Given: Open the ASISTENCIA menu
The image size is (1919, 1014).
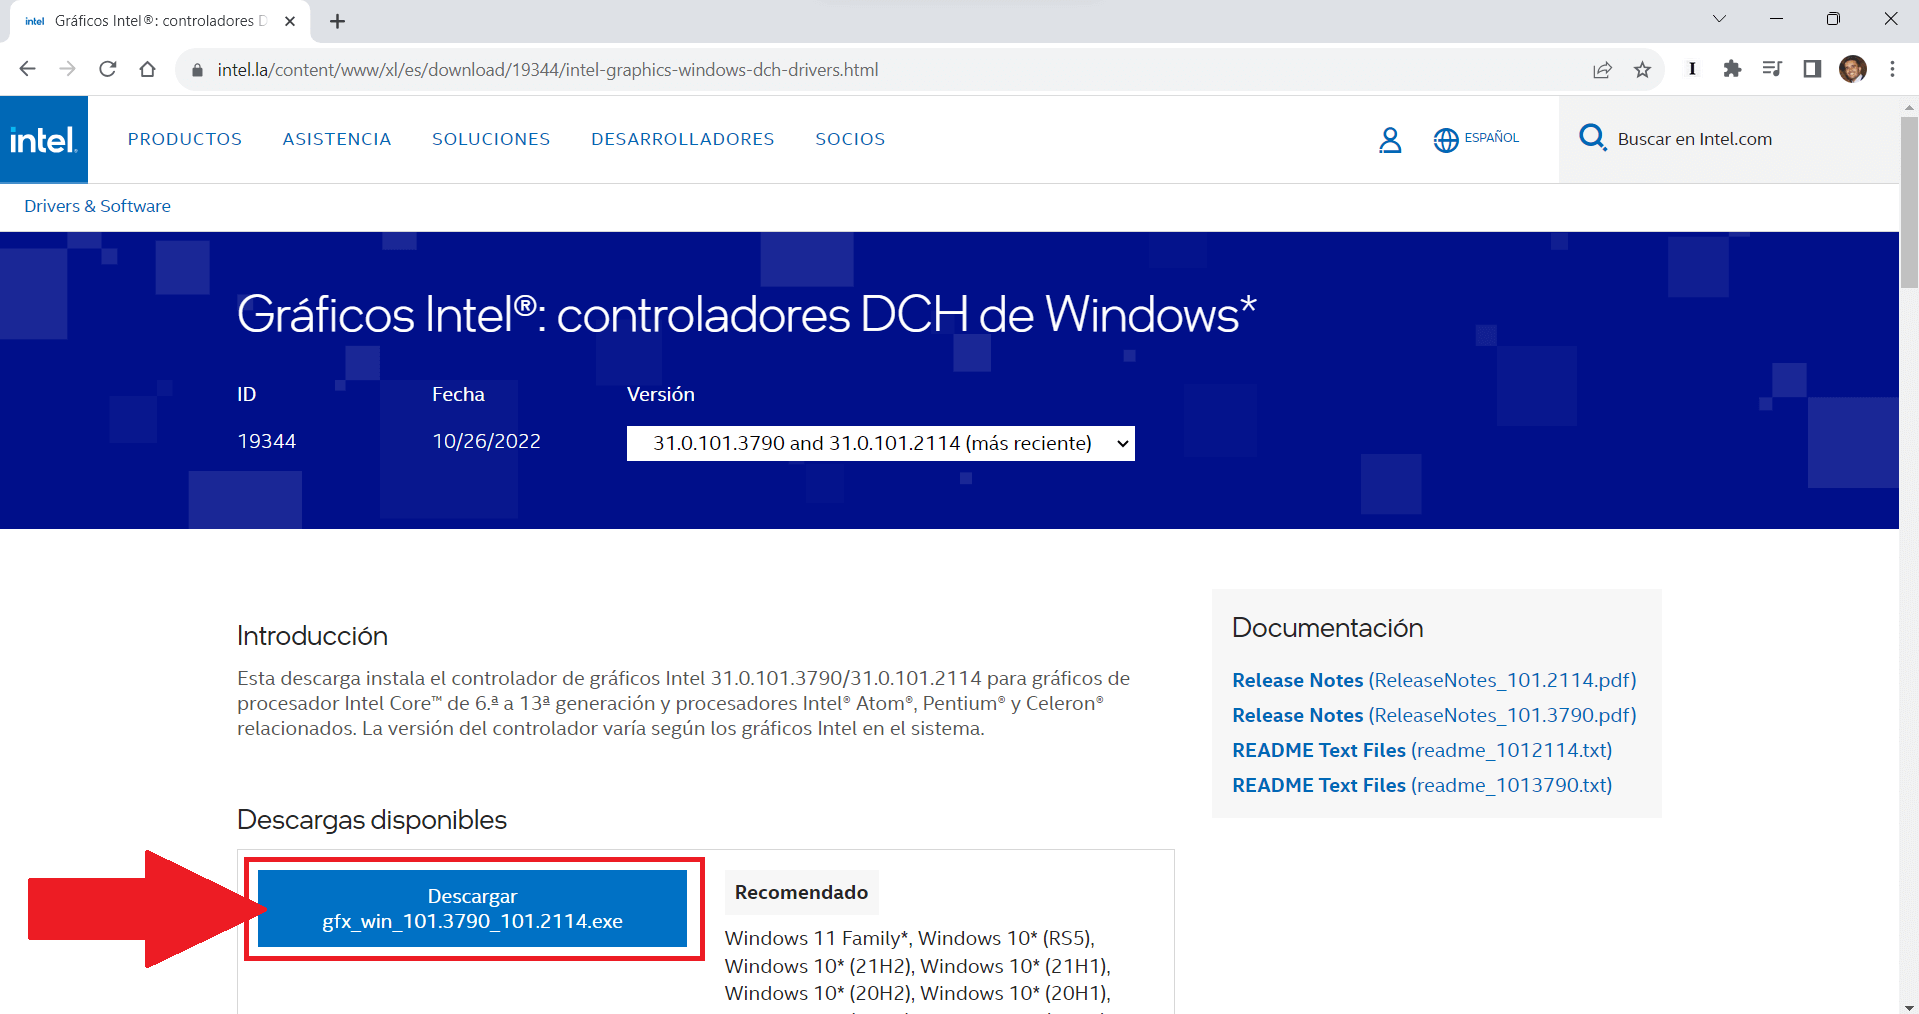Looking at the screenshot, I should click(x=337, y=139).
